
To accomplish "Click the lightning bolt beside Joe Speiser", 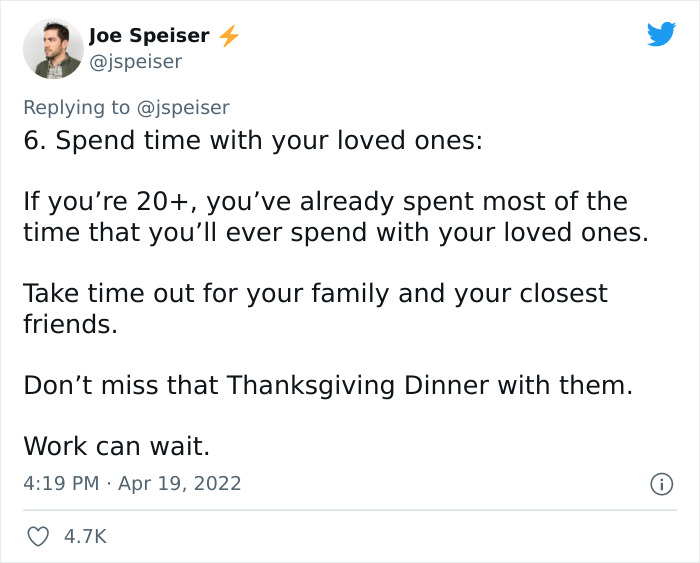I will (229, 37).
